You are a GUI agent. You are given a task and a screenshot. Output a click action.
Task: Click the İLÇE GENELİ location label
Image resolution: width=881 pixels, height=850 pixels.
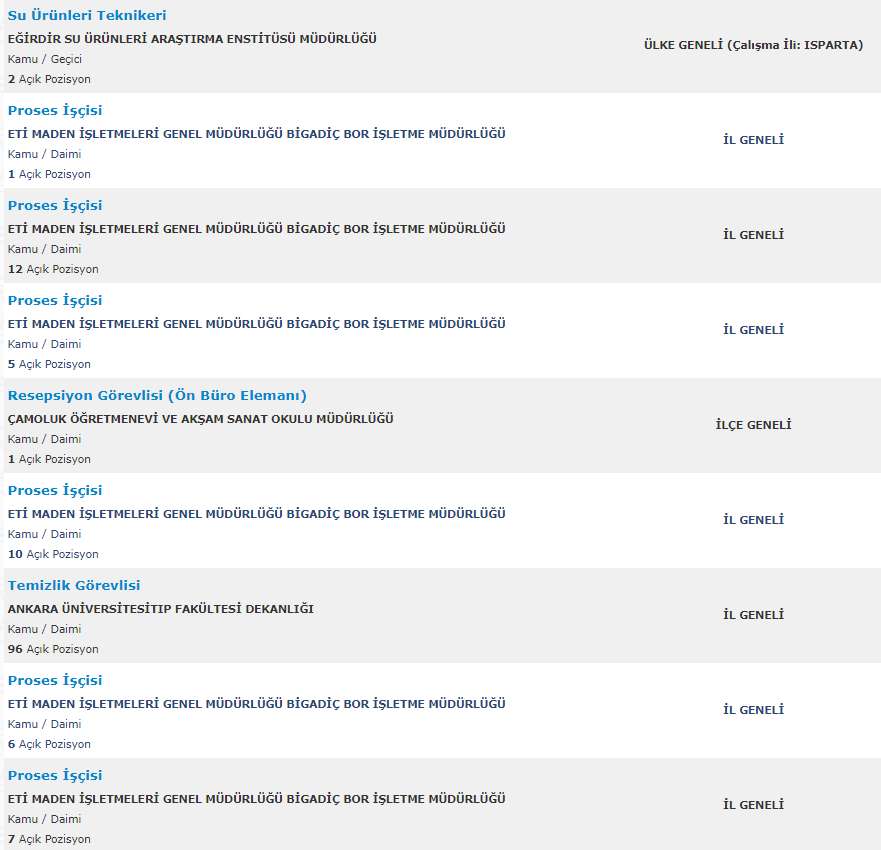pos(753,425)
